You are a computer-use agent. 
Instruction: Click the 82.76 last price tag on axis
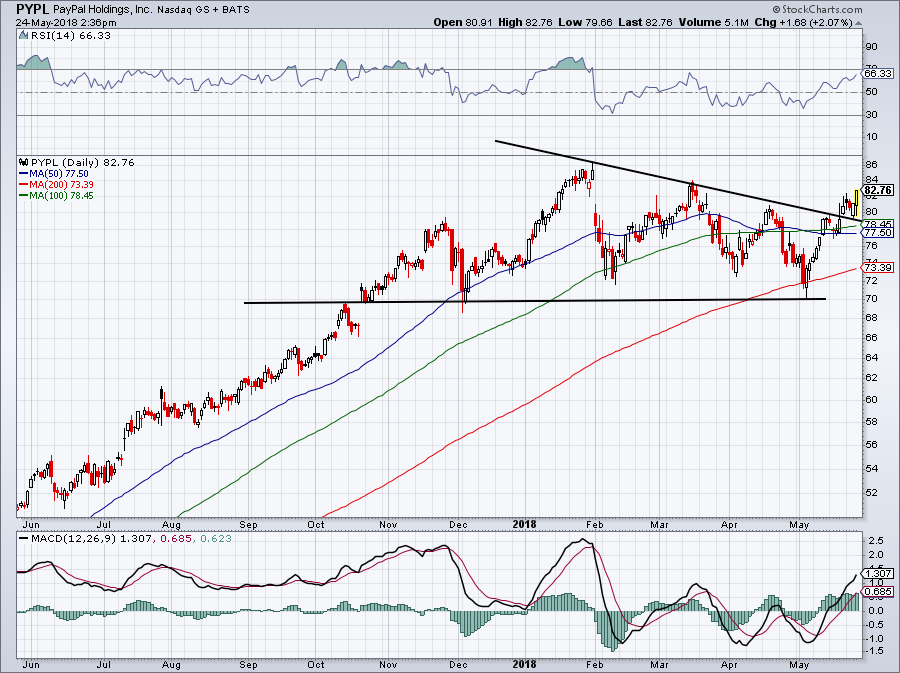coord(878,190)
